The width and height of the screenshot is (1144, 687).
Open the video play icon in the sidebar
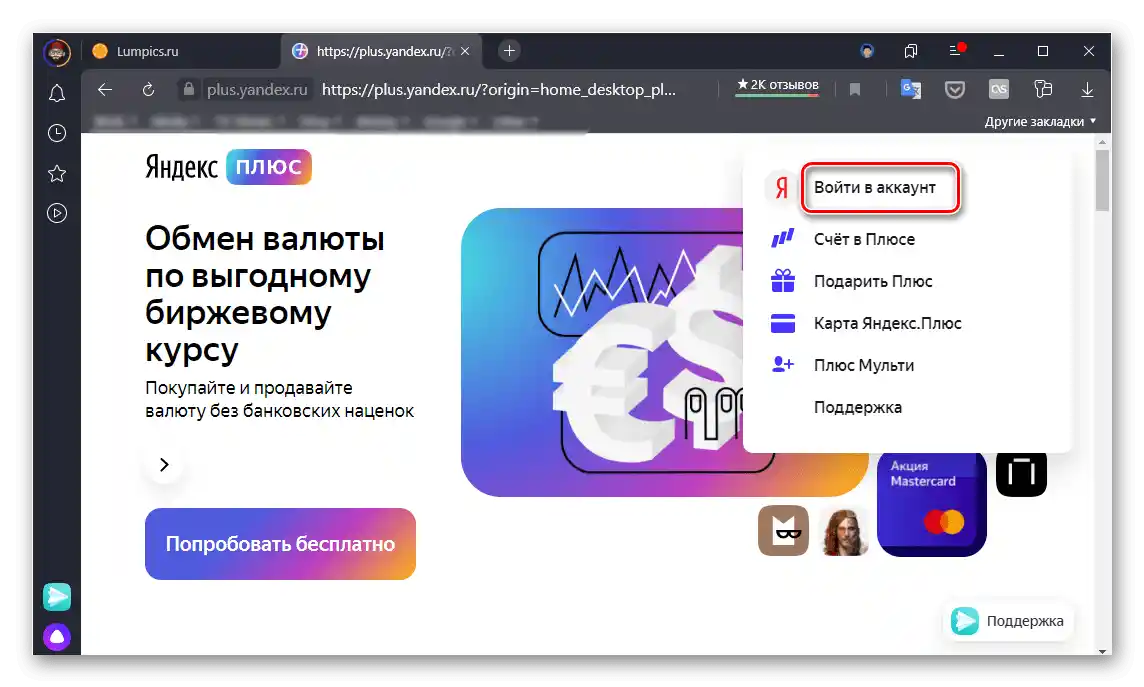point(57,213)
